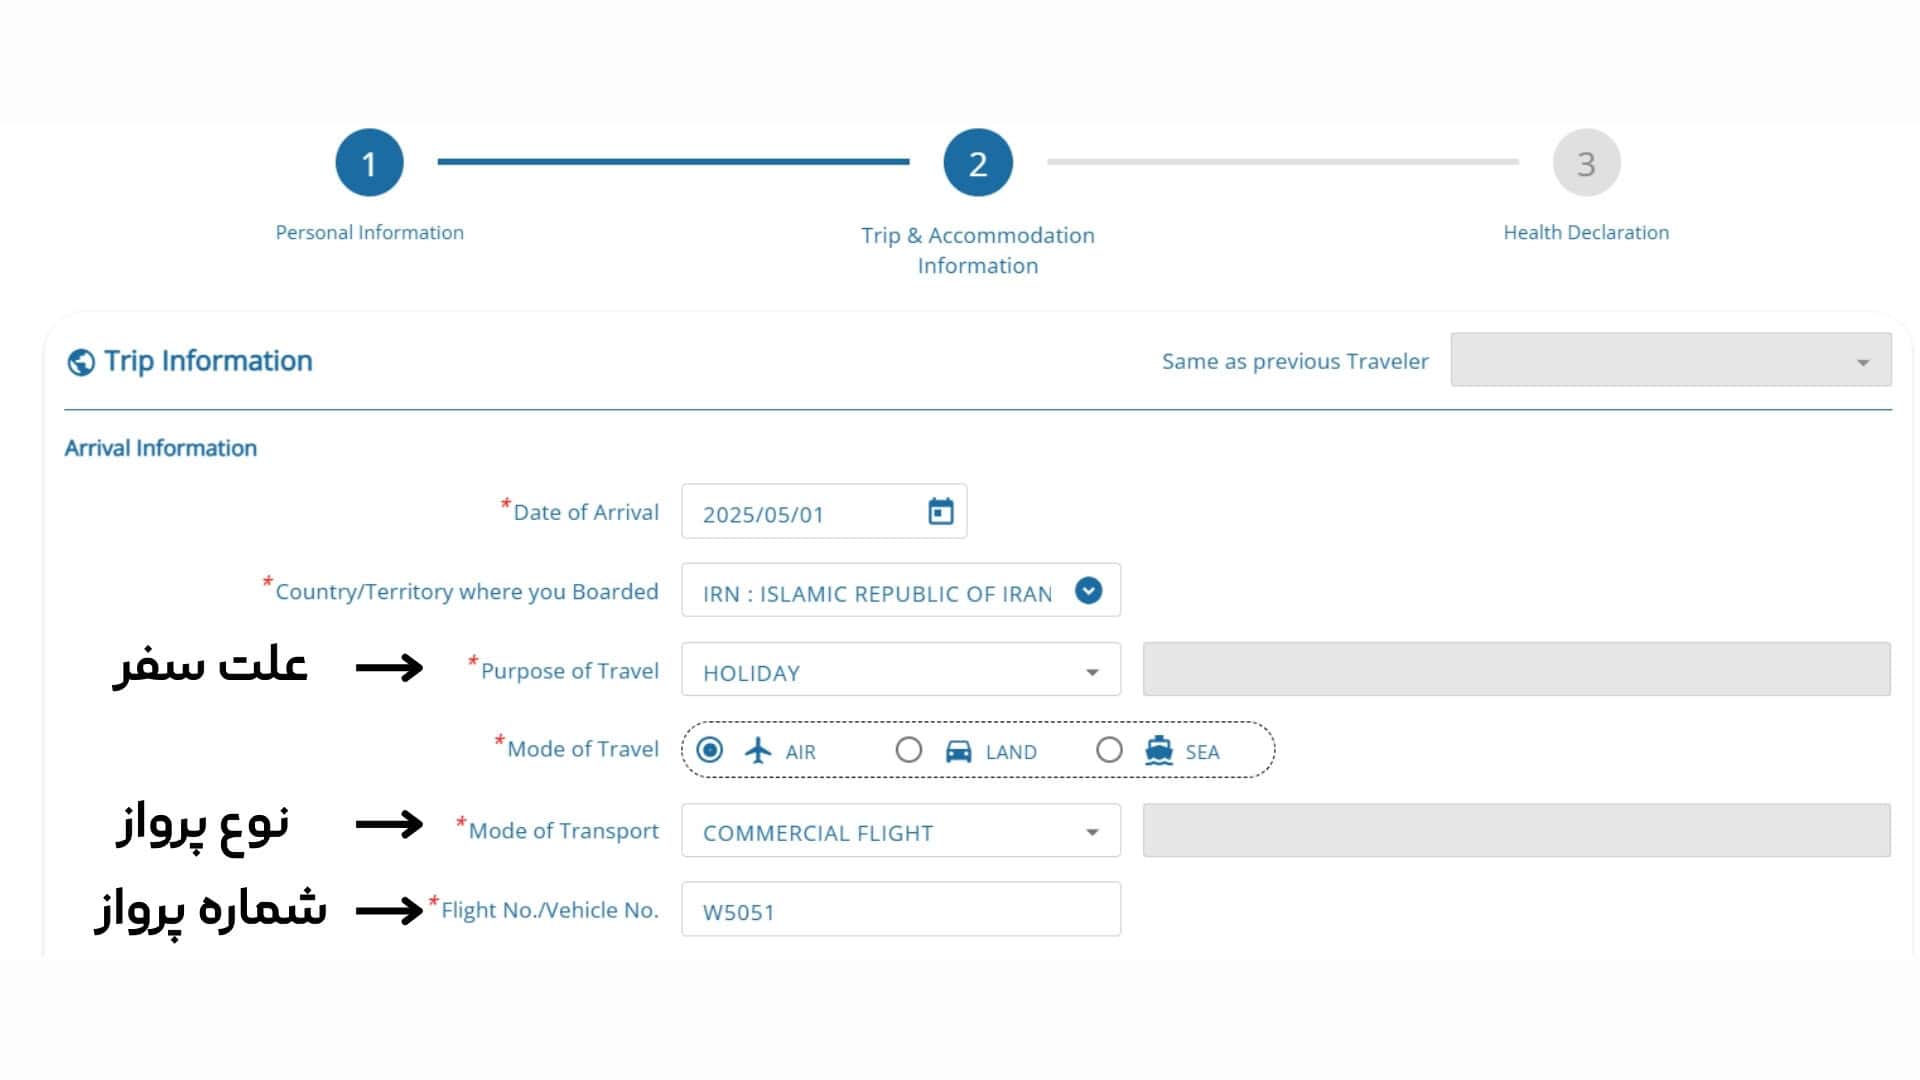Click the step 2 circle
Viewport: 1920px width, 1080px height.
pos(978,162)
